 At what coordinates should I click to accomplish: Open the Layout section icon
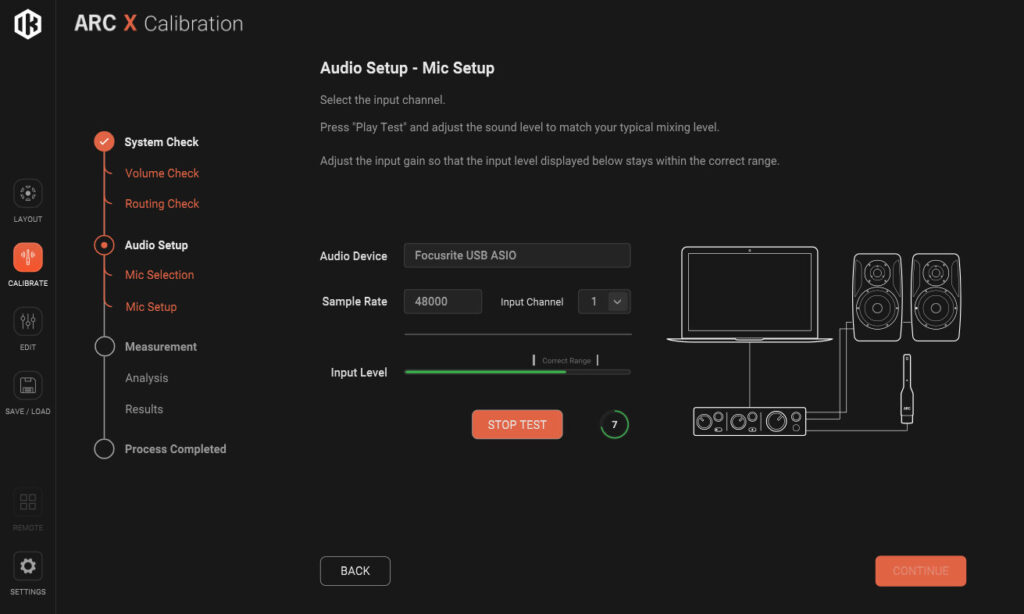point(28,192)
